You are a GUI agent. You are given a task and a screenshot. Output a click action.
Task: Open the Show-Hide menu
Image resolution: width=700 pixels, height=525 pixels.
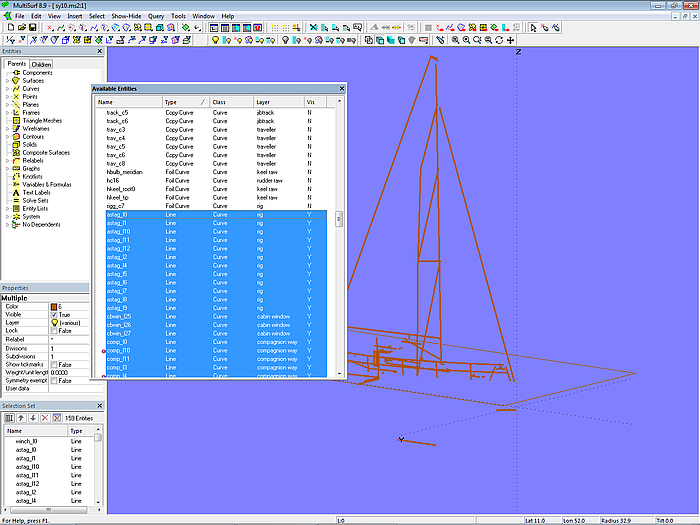pos(126,17)
